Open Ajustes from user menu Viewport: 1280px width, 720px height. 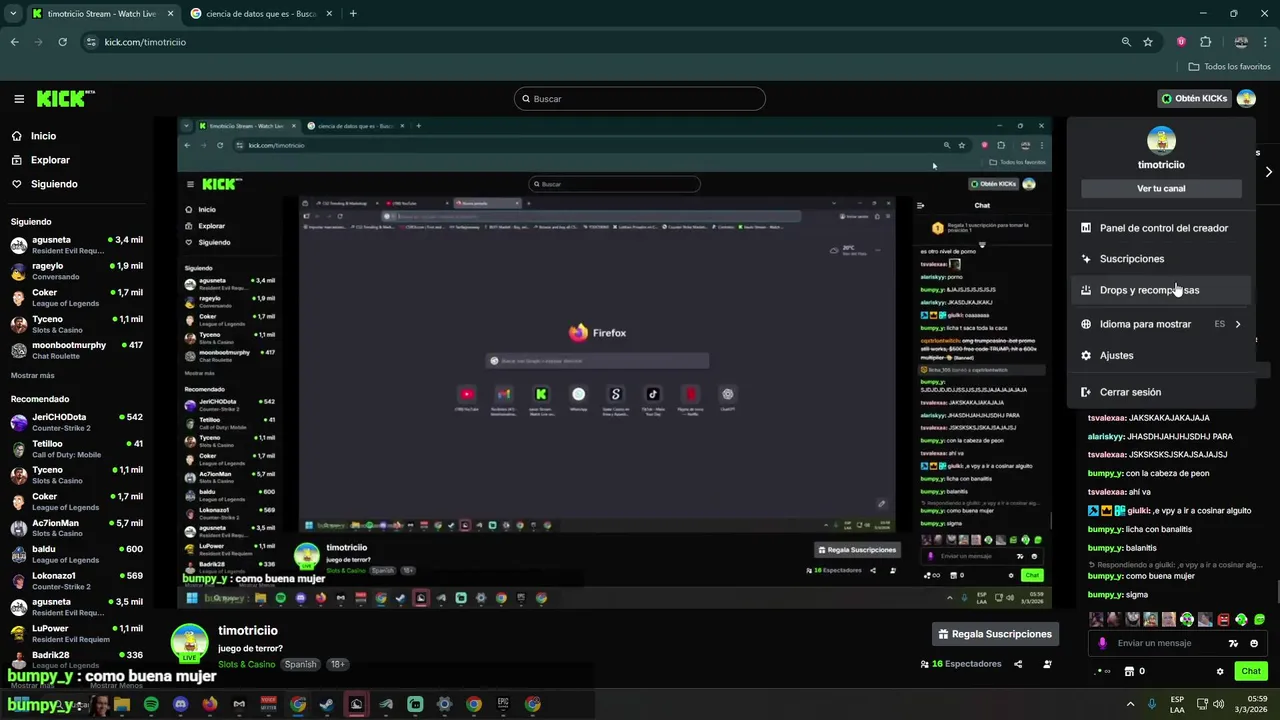point(1161,355)
